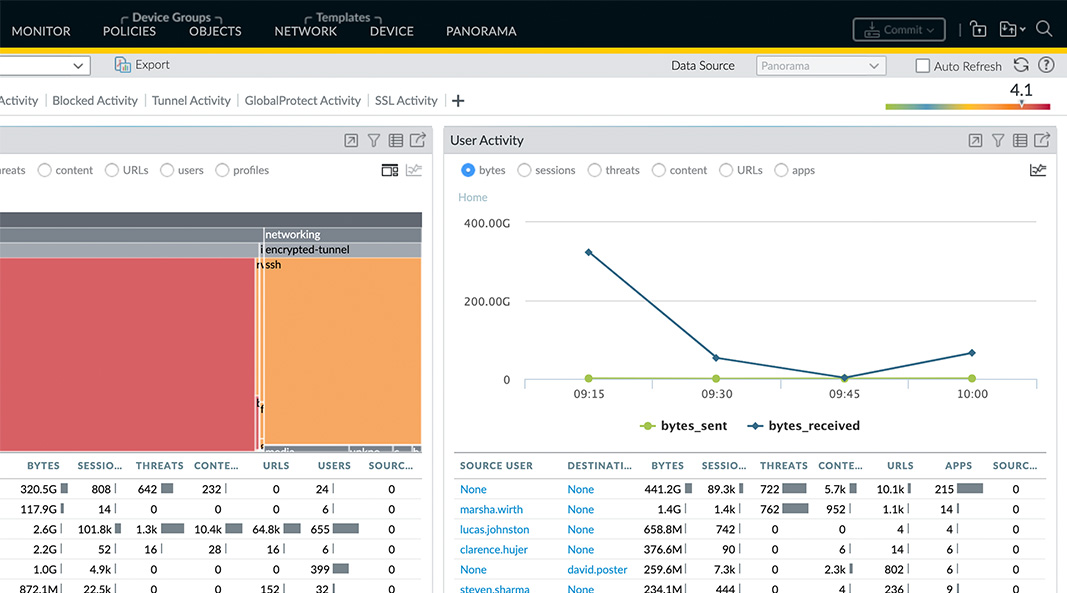Select the treemap view icon on left panel

pos(389,170)
